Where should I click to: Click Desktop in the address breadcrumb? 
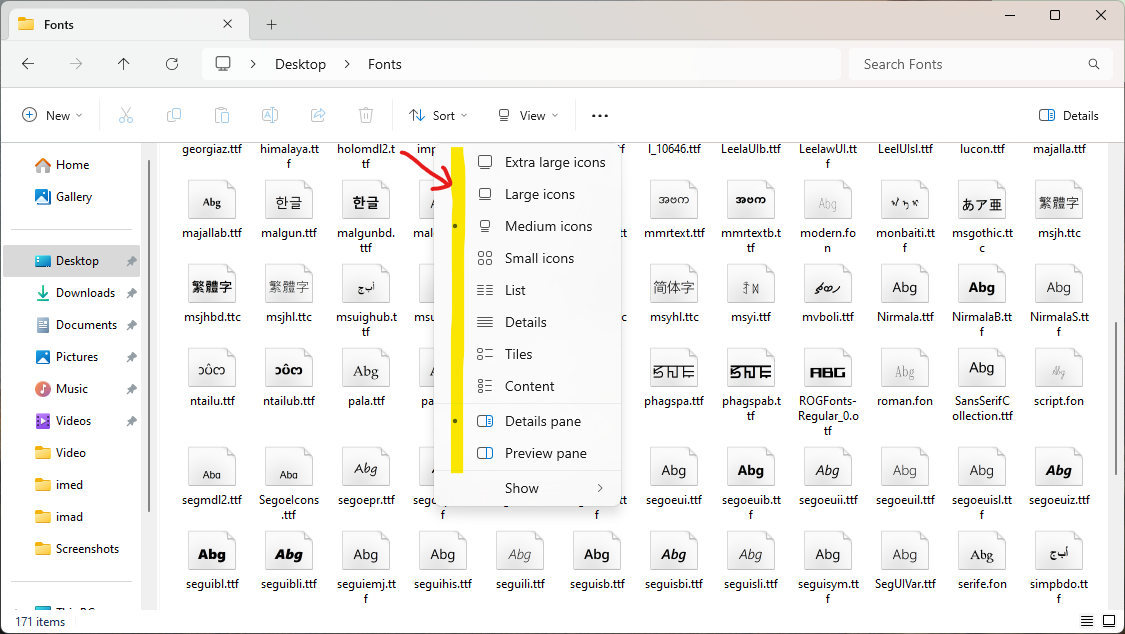tap(300, 64)
